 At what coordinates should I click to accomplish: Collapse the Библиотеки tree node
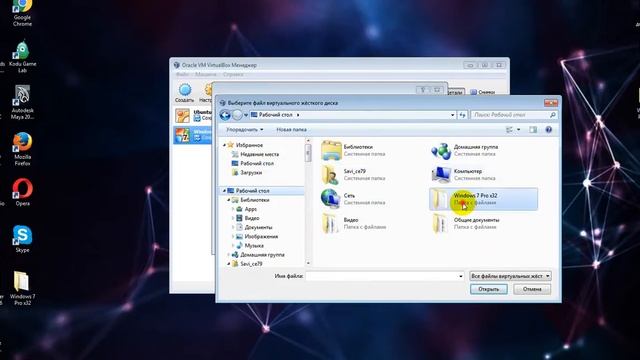click(x=229, y=200)
